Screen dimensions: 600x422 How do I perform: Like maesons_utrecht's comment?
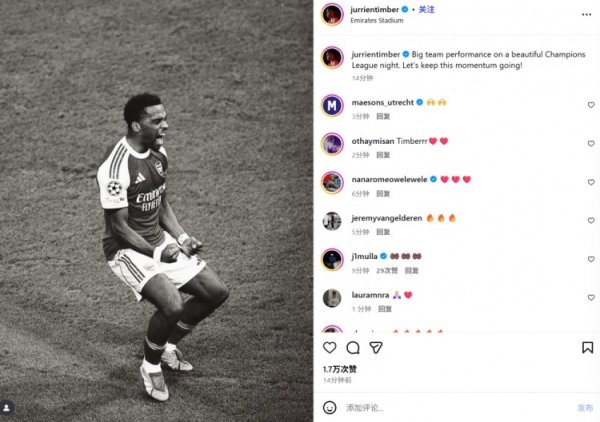[x=590, y=104]
